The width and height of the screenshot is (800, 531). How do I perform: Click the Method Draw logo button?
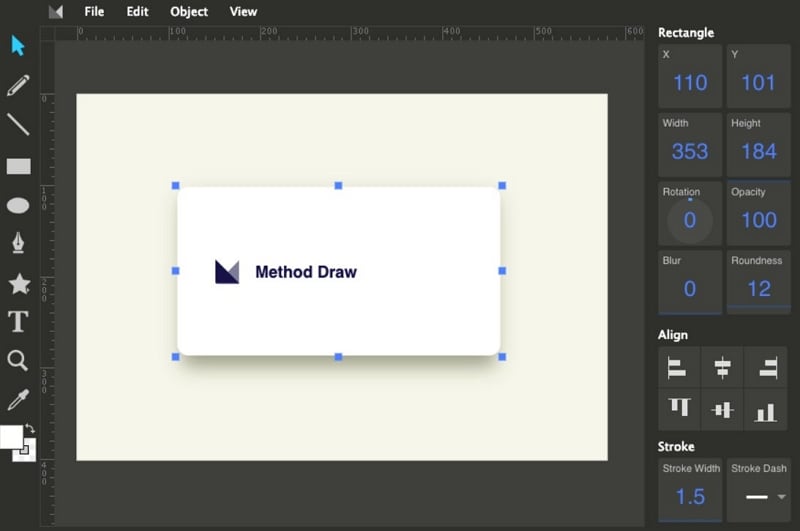pyautogui.click(x=55, y=12)
